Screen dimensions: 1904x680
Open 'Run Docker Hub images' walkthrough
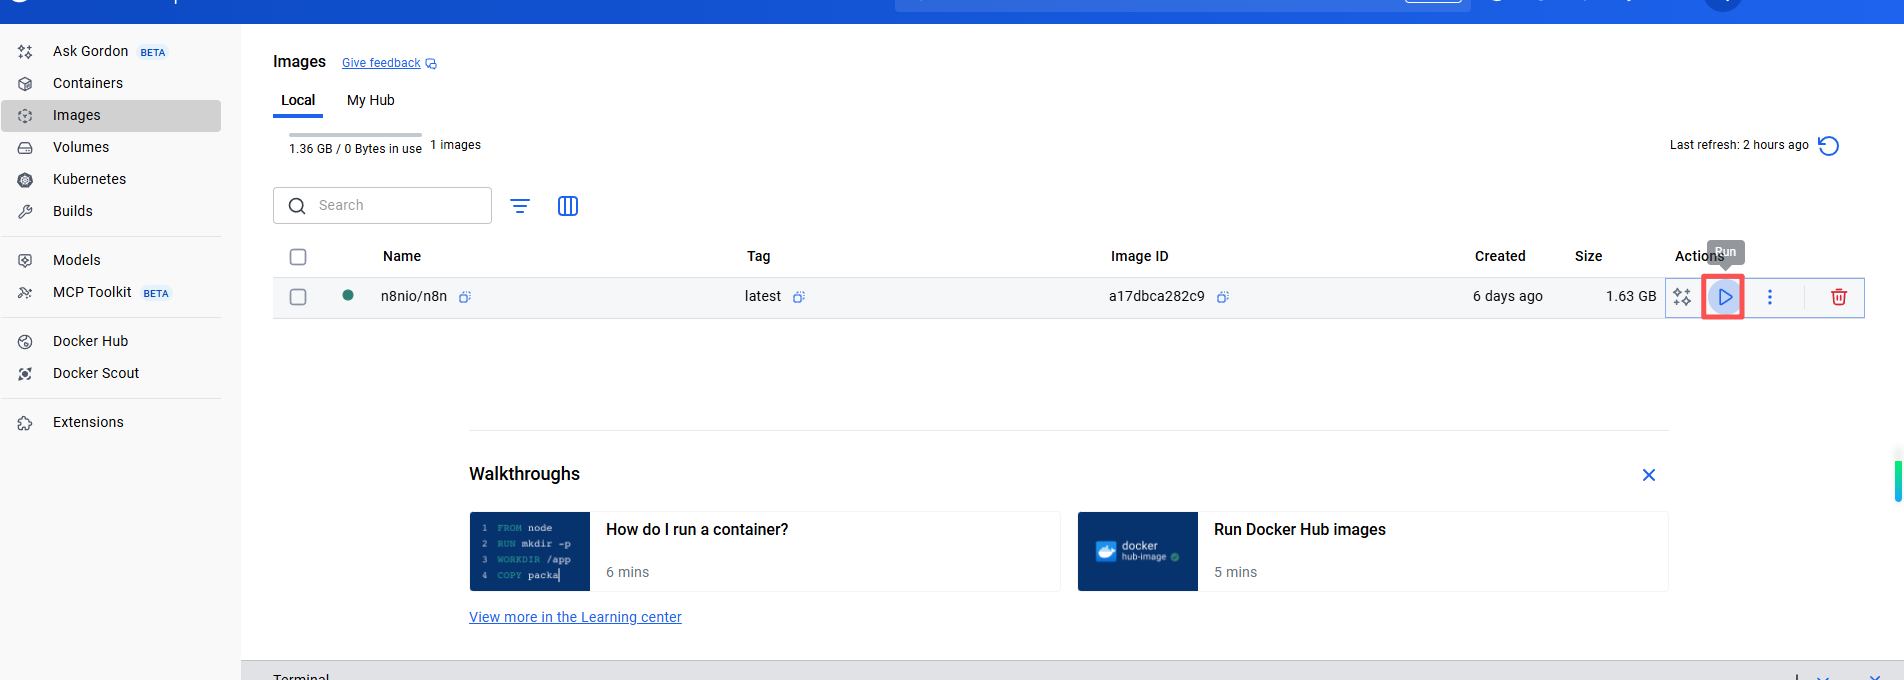(x=1373, y=552)
